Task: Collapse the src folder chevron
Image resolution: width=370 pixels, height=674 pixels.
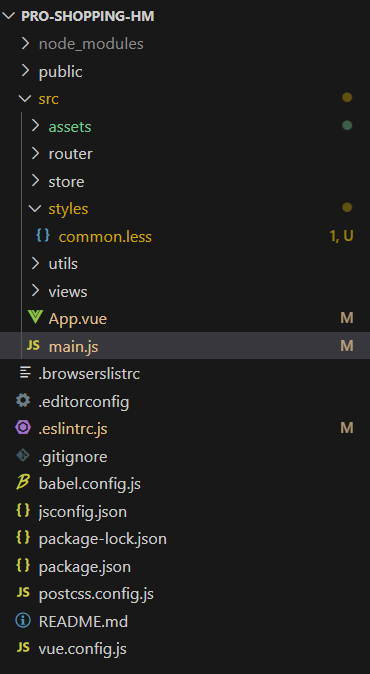Action: click(x=25, y=98)
